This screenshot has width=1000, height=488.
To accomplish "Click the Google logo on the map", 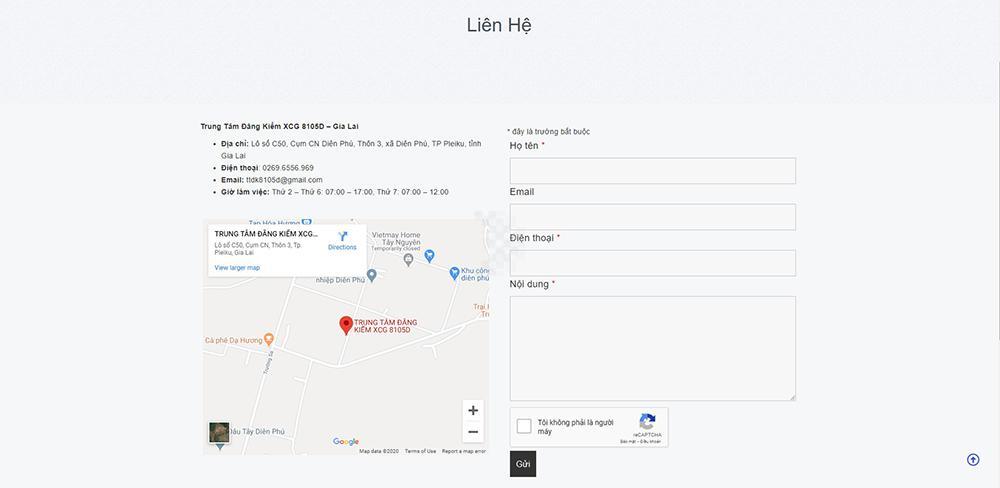I will click(346, 441).
